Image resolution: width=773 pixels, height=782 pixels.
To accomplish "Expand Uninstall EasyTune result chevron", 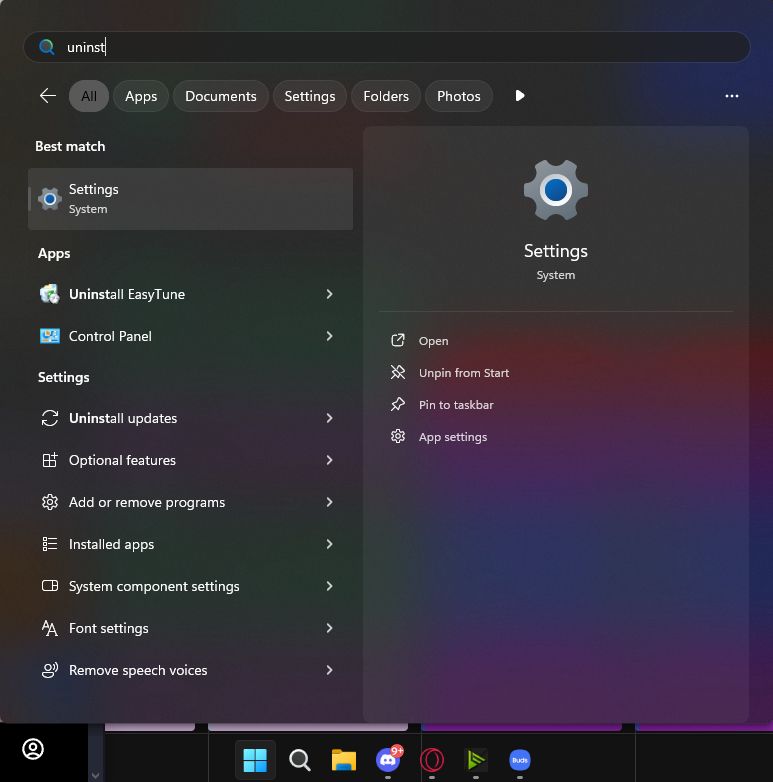I will click(329, 294).
